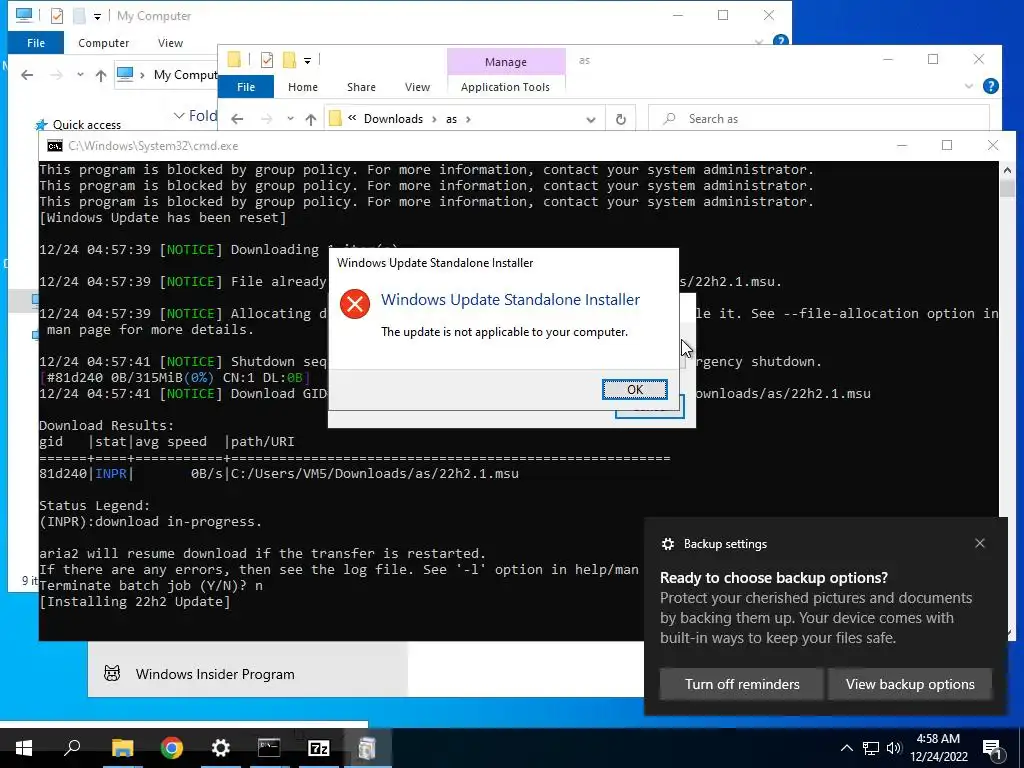
Task: Open volume control tray icon
Action: 894,748
